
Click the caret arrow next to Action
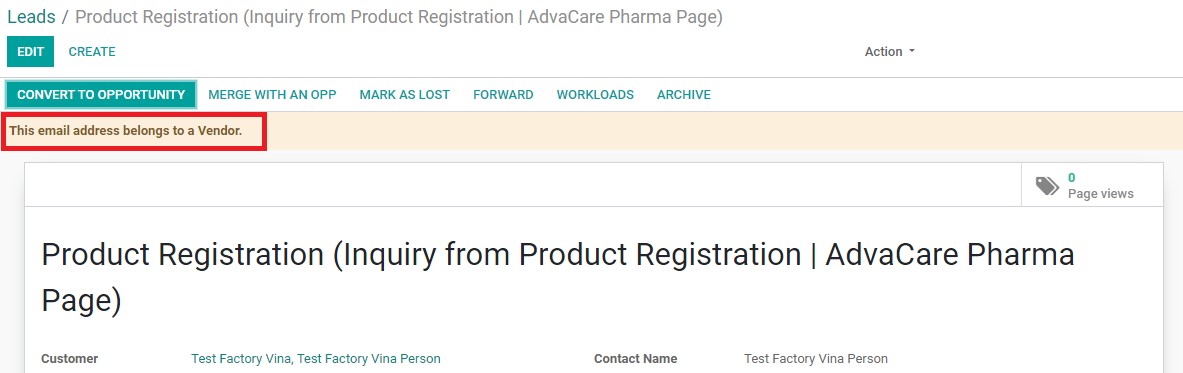click(911, 51)
